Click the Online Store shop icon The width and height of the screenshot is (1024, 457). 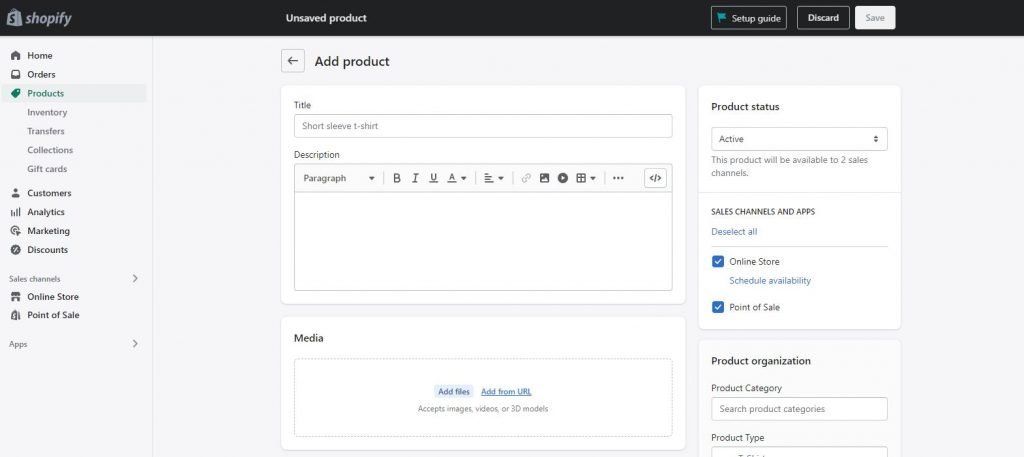(16, 296)
